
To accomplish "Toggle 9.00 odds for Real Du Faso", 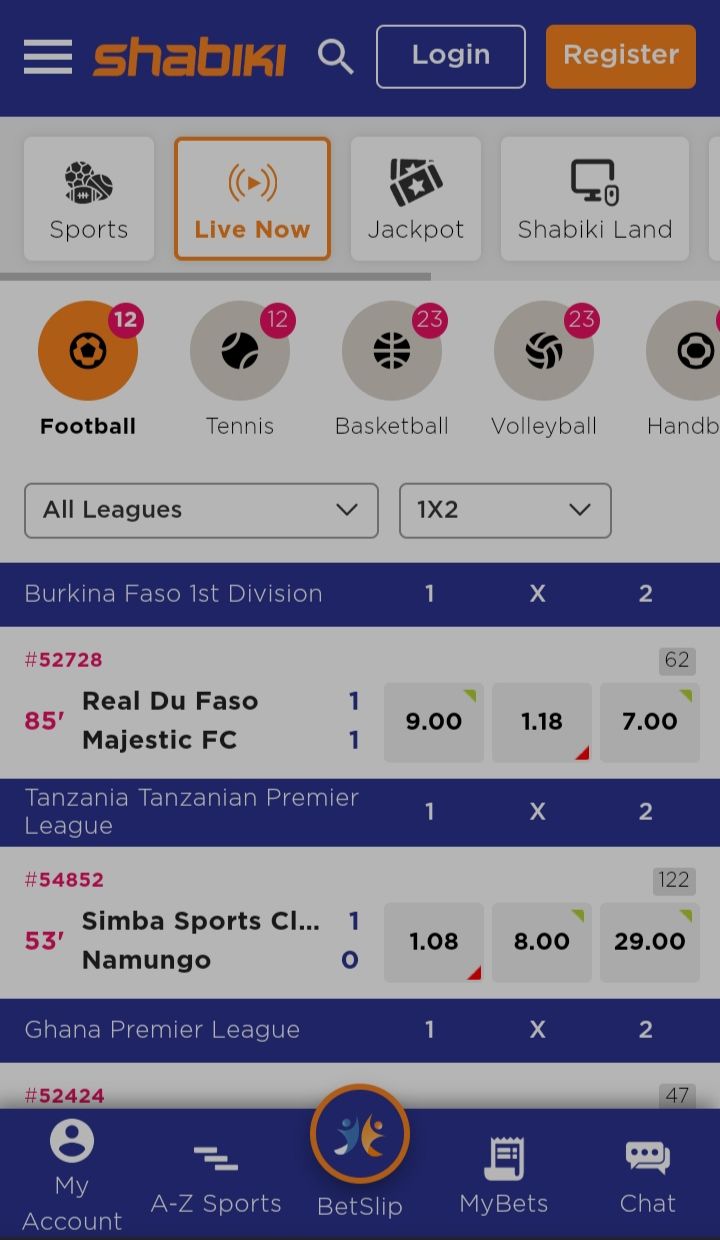I will click(x=434, y=722).
